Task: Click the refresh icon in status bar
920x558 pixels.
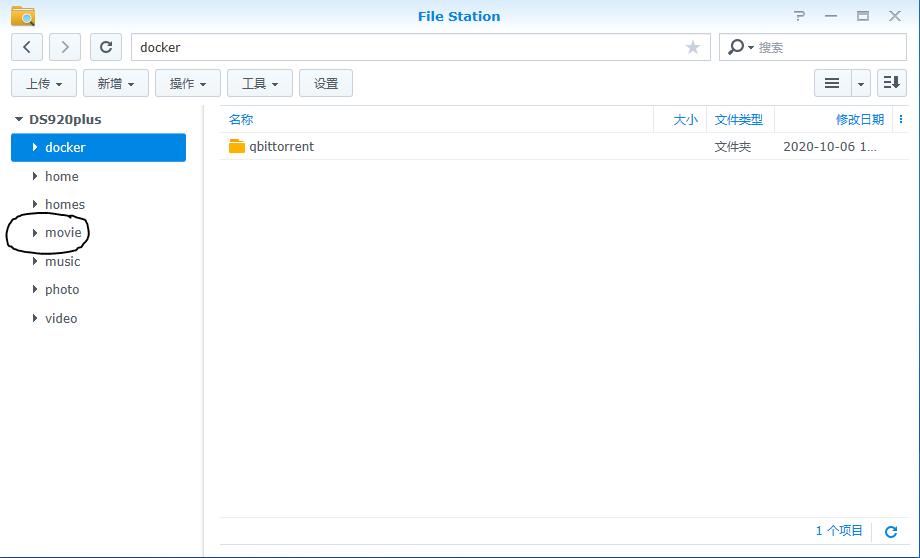Action: tap(891, 532)
